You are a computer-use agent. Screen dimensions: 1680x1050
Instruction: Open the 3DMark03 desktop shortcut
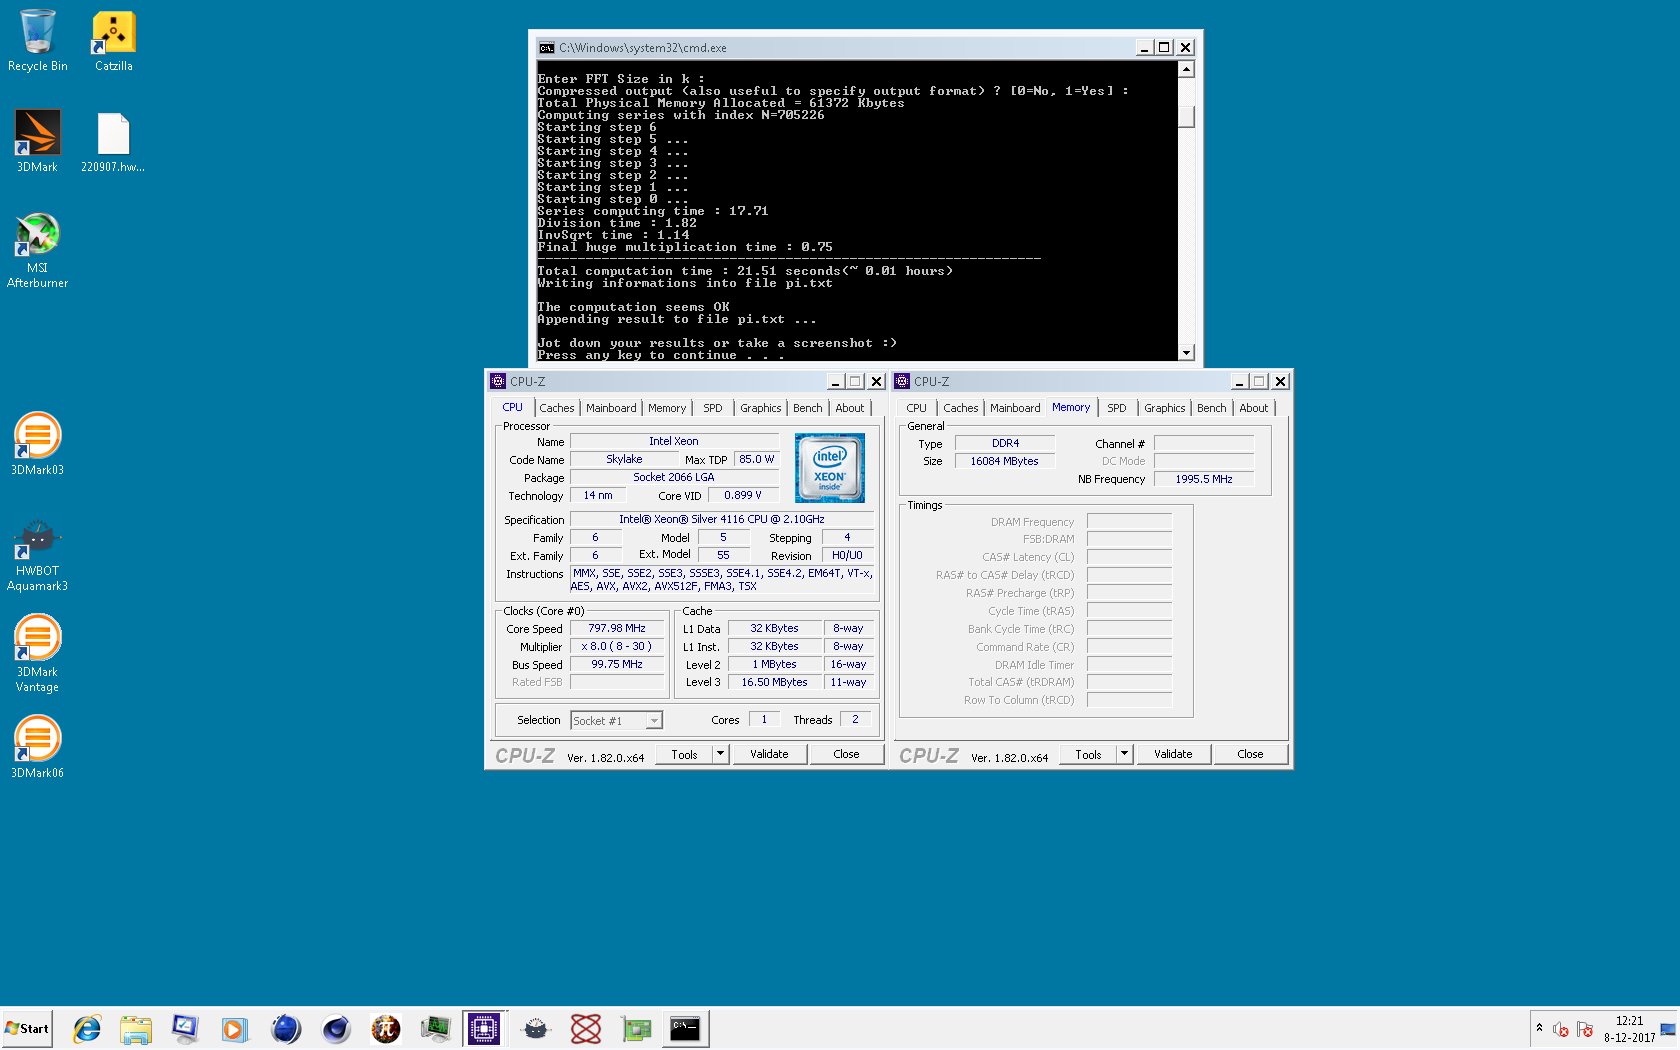point(38,444)
